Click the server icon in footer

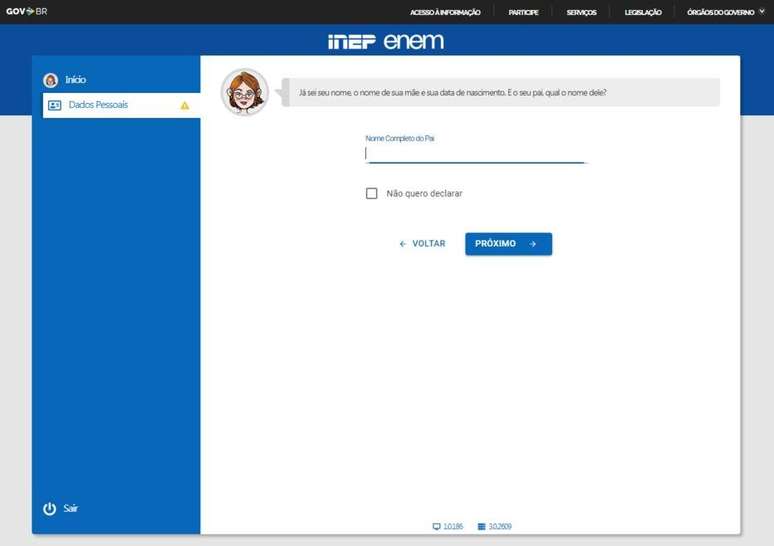tap(481, 527)
